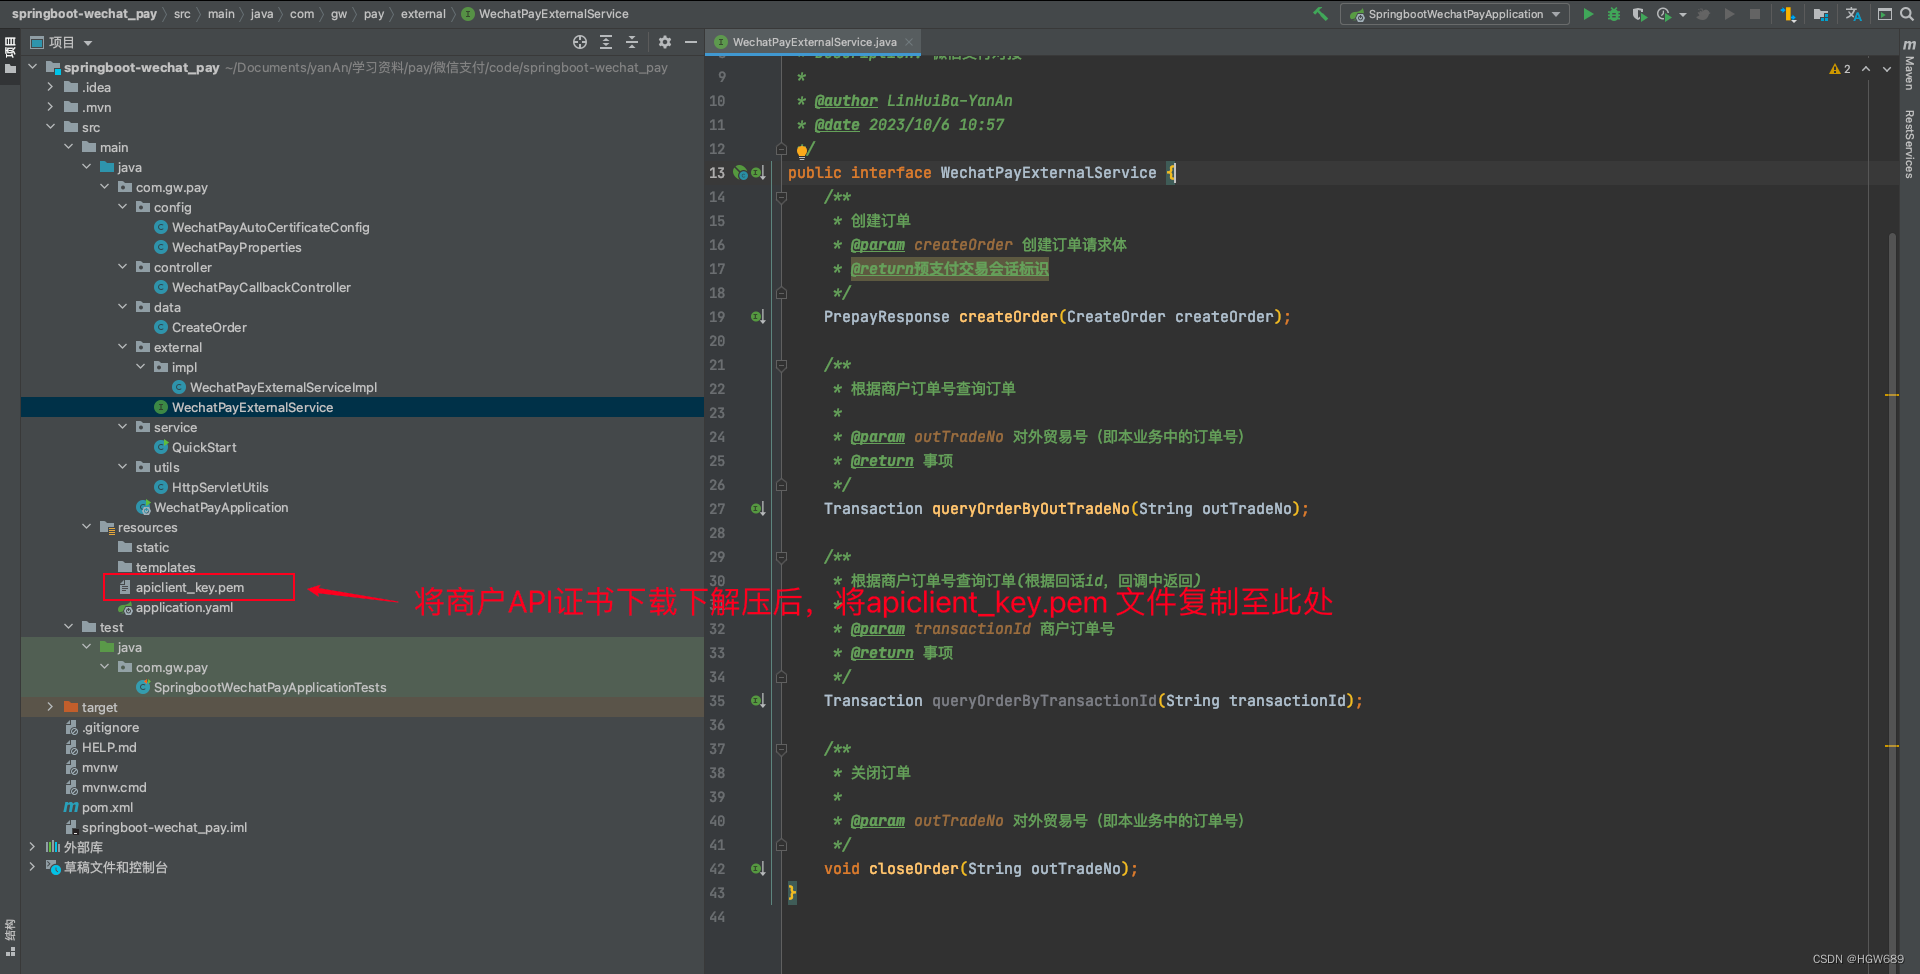Expand the .mvn folder
The width and height of the screenshot is (1920, 974).
[x=51, y=107]
